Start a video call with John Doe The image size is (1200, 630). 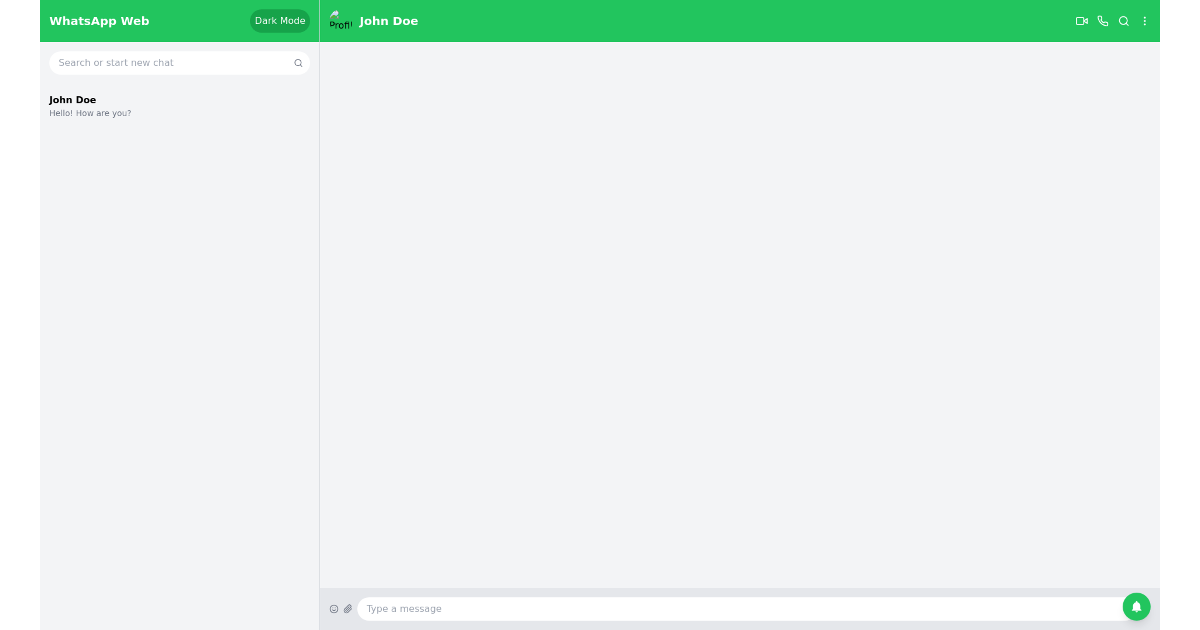coord(1081,21)
